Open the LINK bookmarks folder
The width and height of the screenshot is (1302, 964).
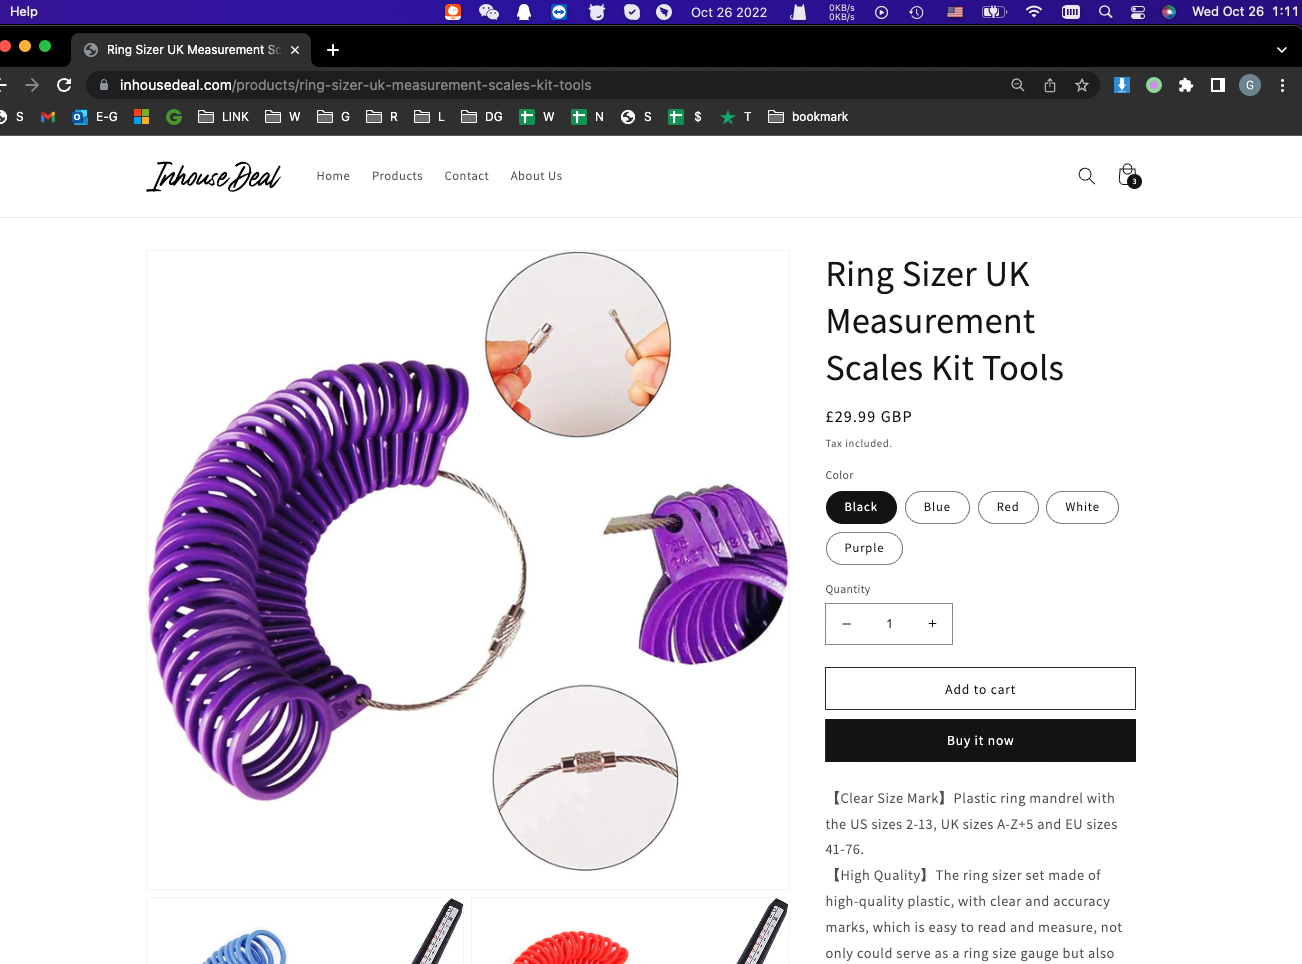tap(224, 117)
